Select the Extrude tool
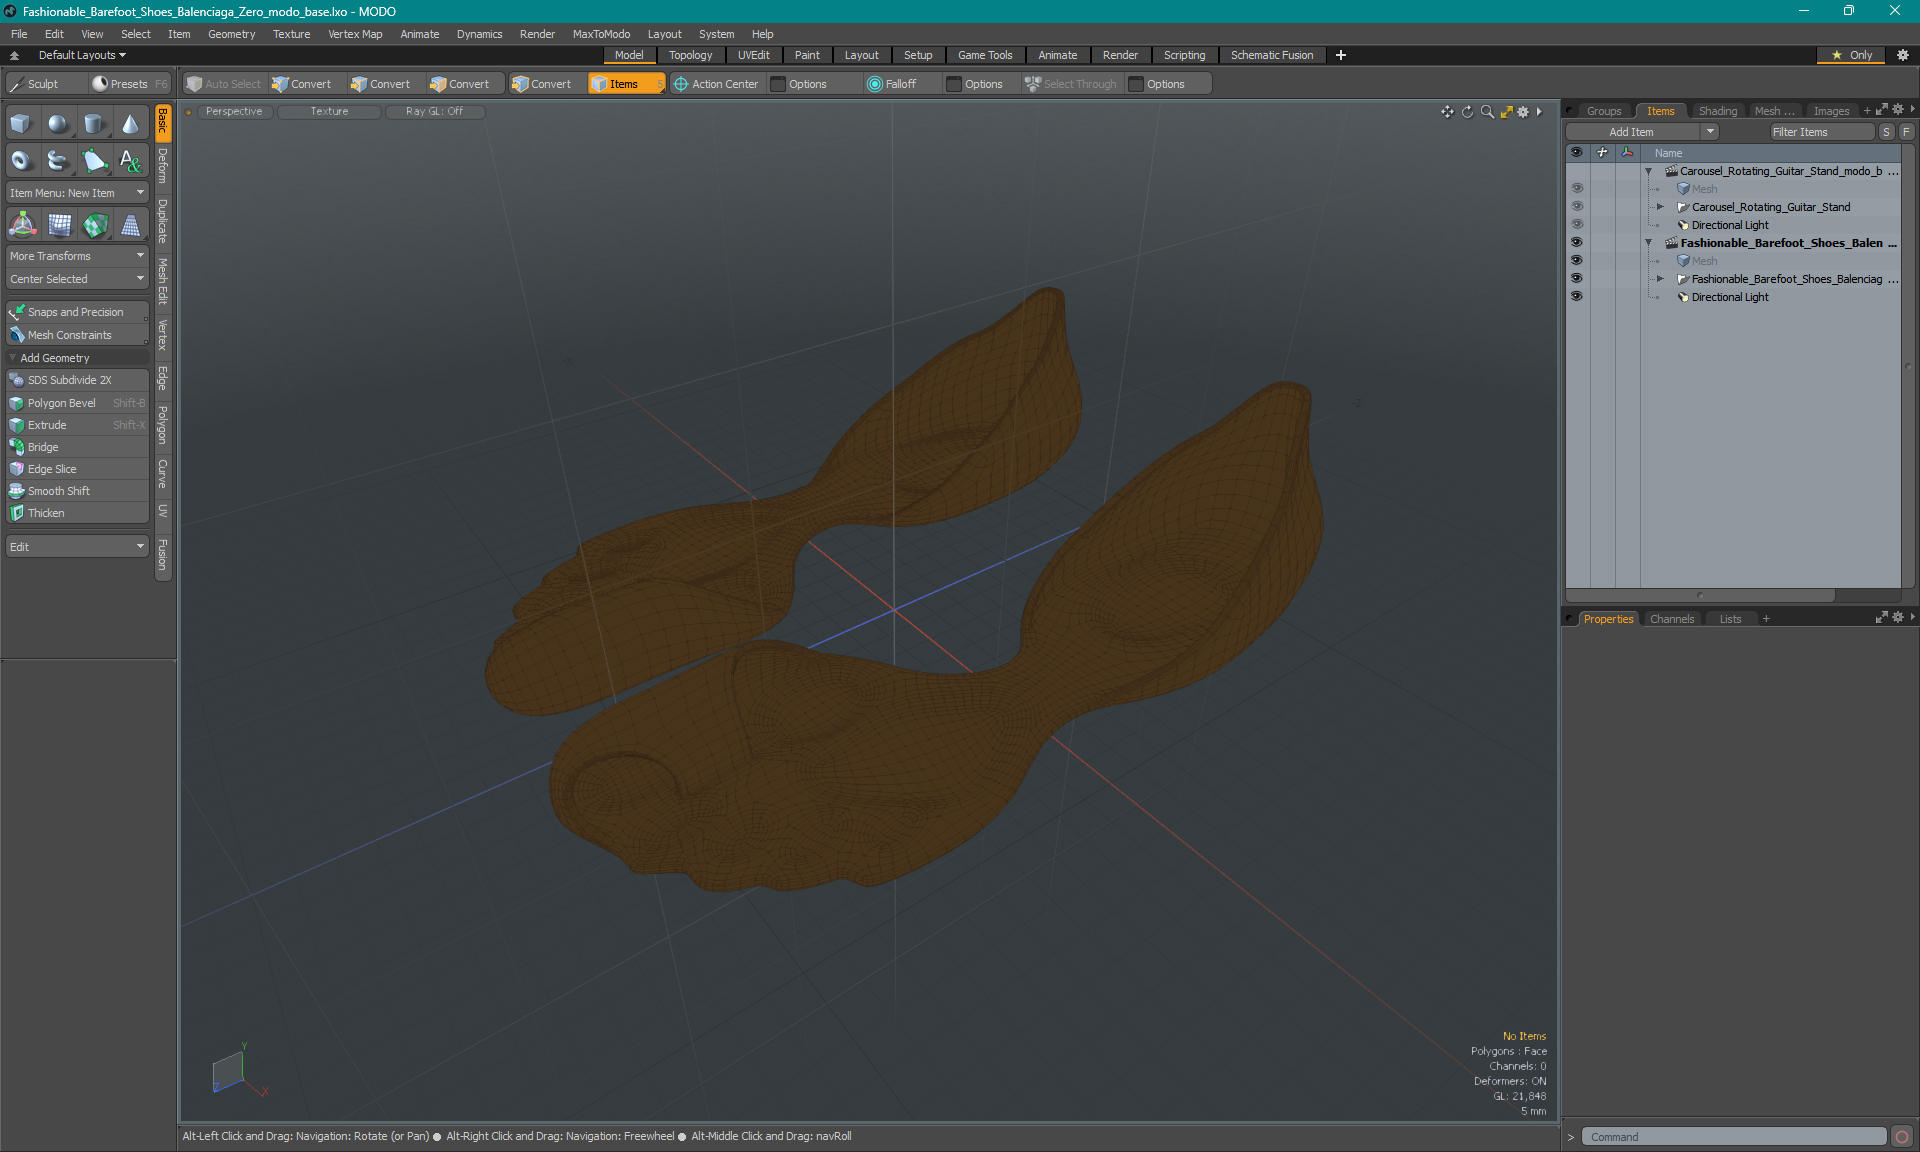 [x=47, y=424]
